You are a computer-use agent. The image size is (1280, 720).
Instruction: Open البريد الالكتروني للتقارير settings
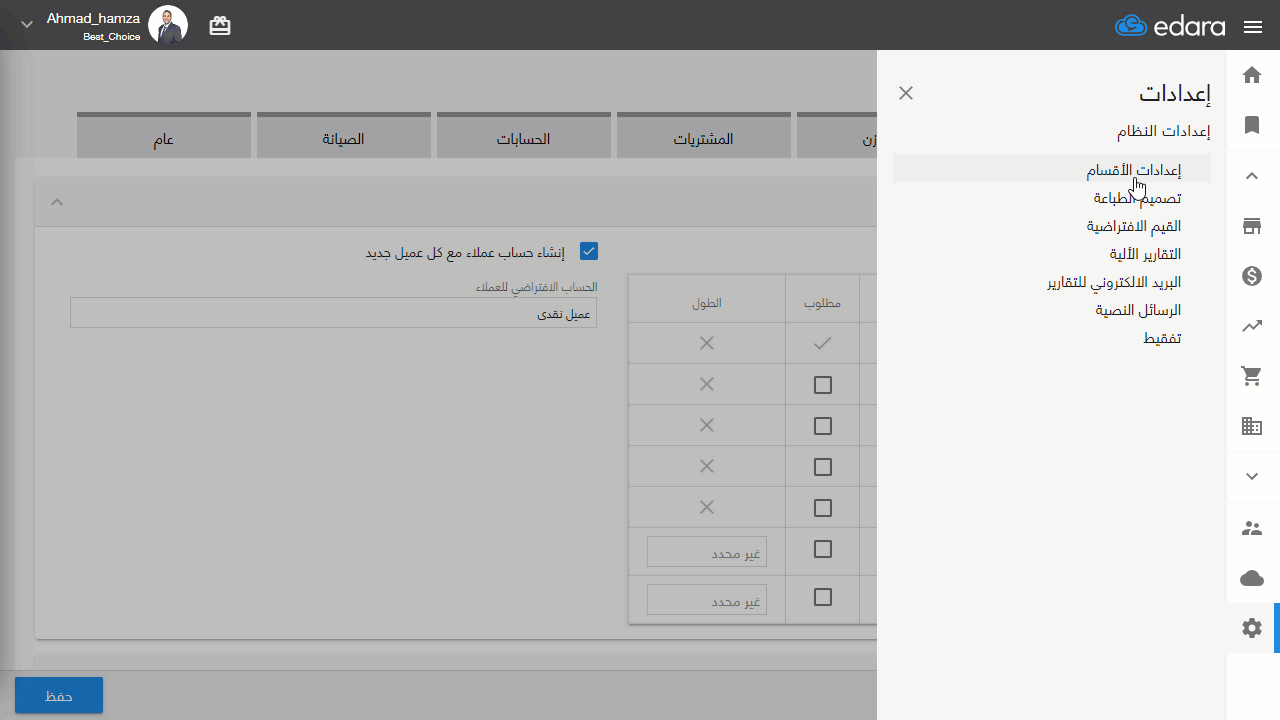(x=1114, y=282)
